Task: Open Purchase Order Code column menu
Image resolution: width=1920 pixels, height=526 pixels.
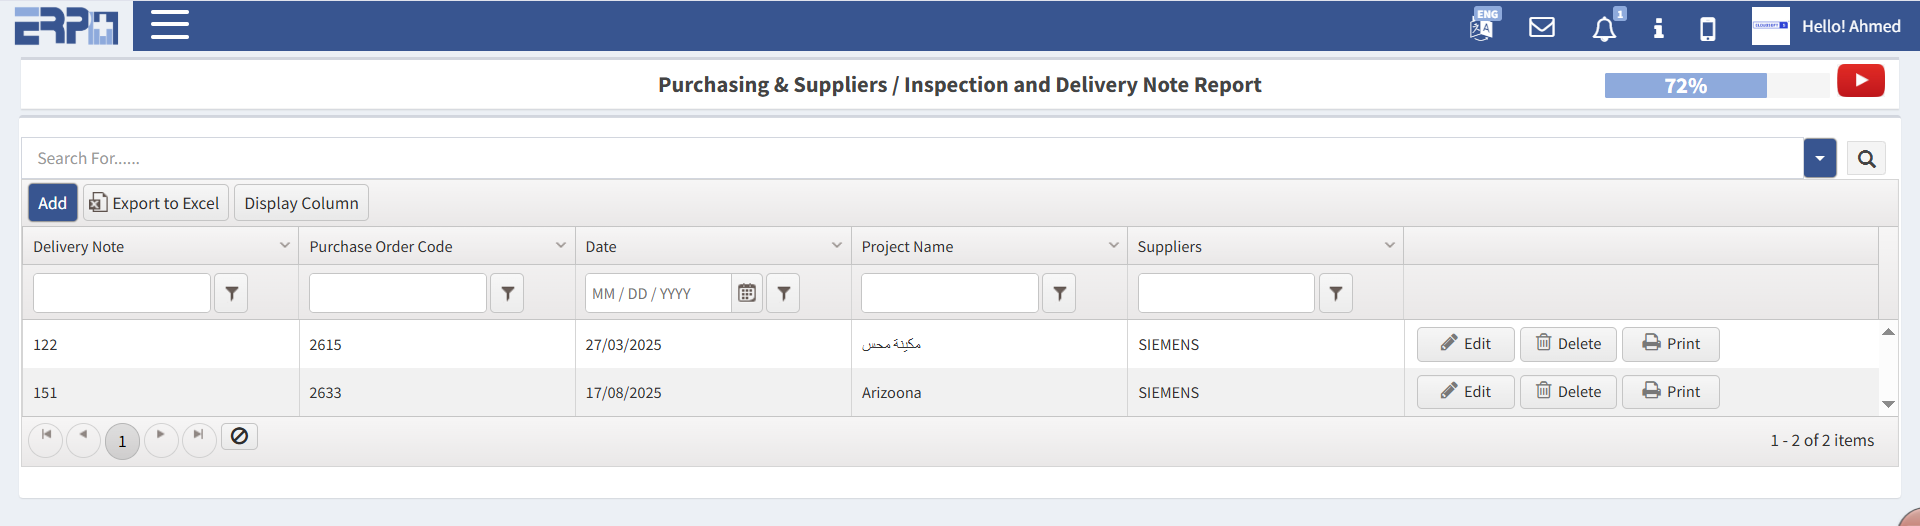Action: [561, 246]
